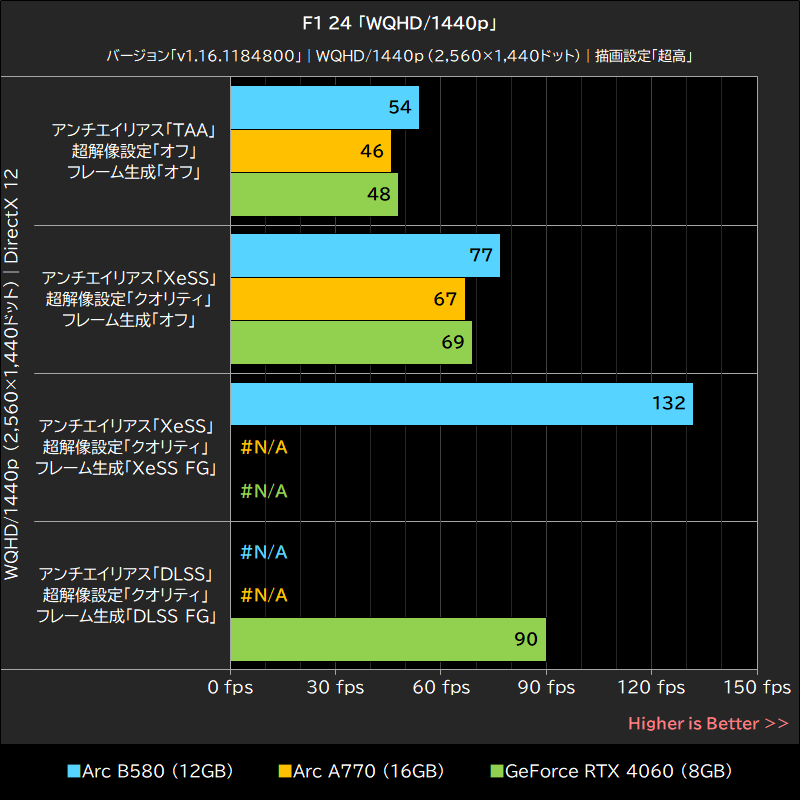The width and height of the screenshot is (800, 800).
Task: Click the '90 fps' axis label
Action: [546, 687]
